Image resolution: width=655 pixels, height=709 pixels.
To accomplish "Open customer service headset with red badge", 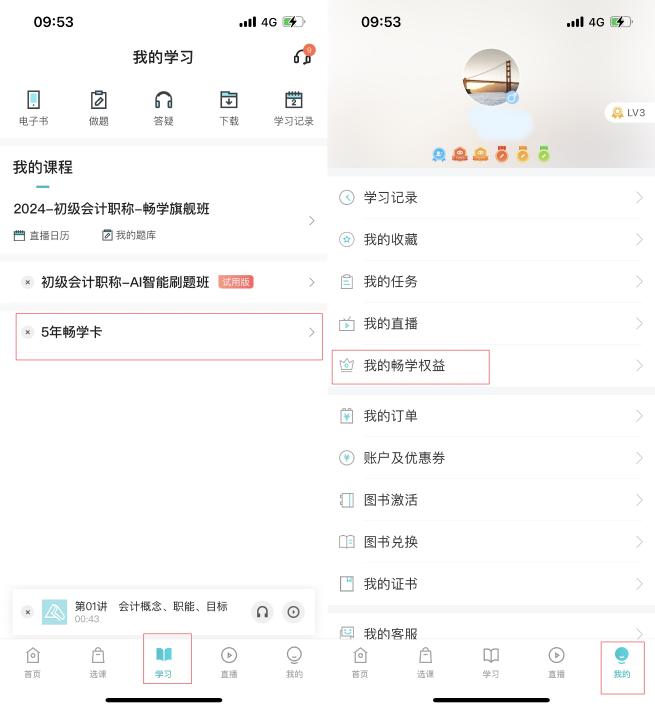I will (x=303, y=56).
